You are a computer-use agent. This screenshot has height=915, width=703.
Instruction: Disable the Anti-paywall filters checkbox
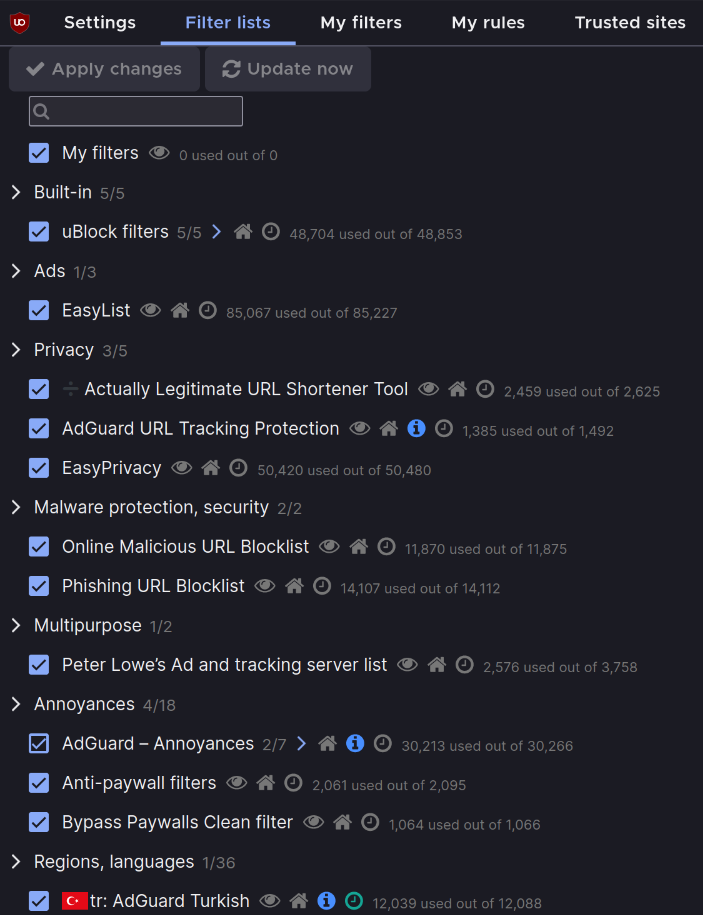(x=39, y=783)
